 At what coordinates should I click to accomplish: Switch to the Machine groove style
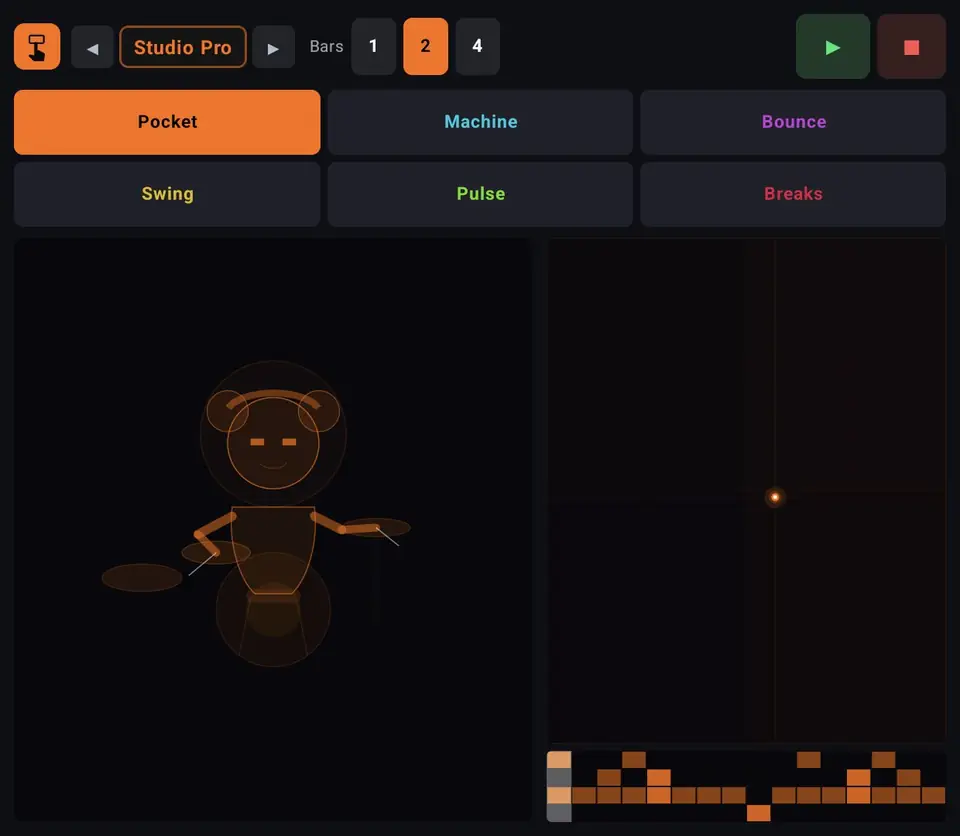click(481, 122)
